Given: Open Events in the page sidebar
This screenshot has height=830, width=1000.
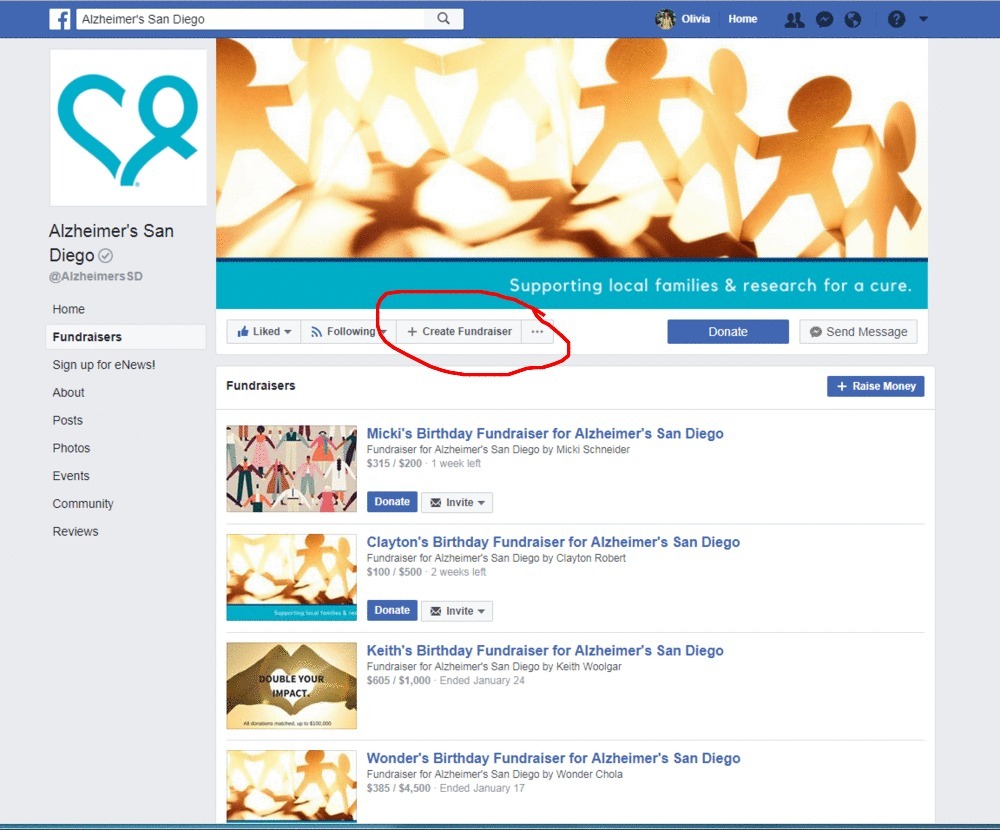Looking at the screenshot, I should tap(71, 476).
